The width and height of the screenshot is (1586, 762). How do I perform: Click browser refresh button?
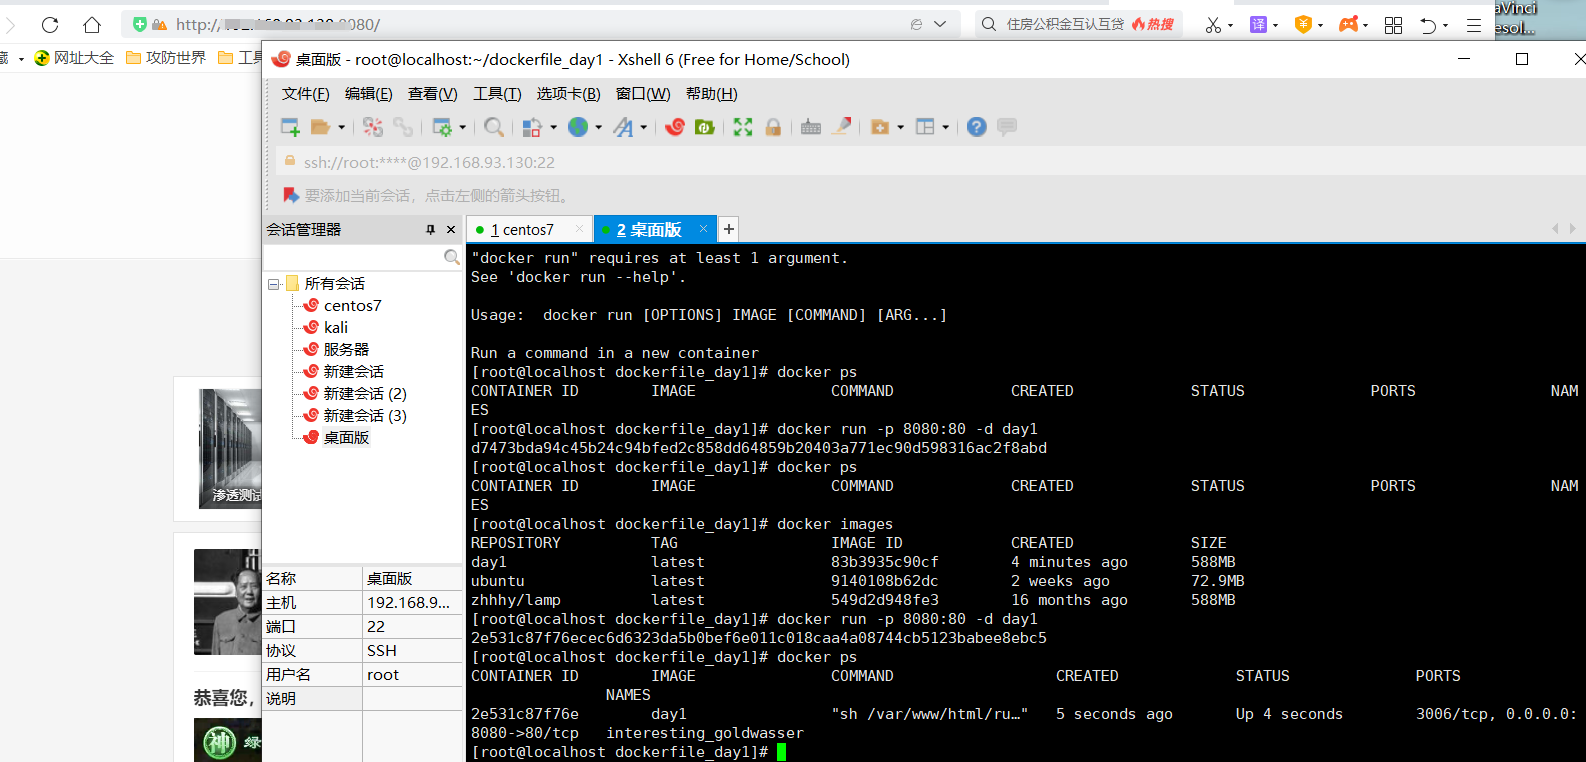[x=51, y=25]
